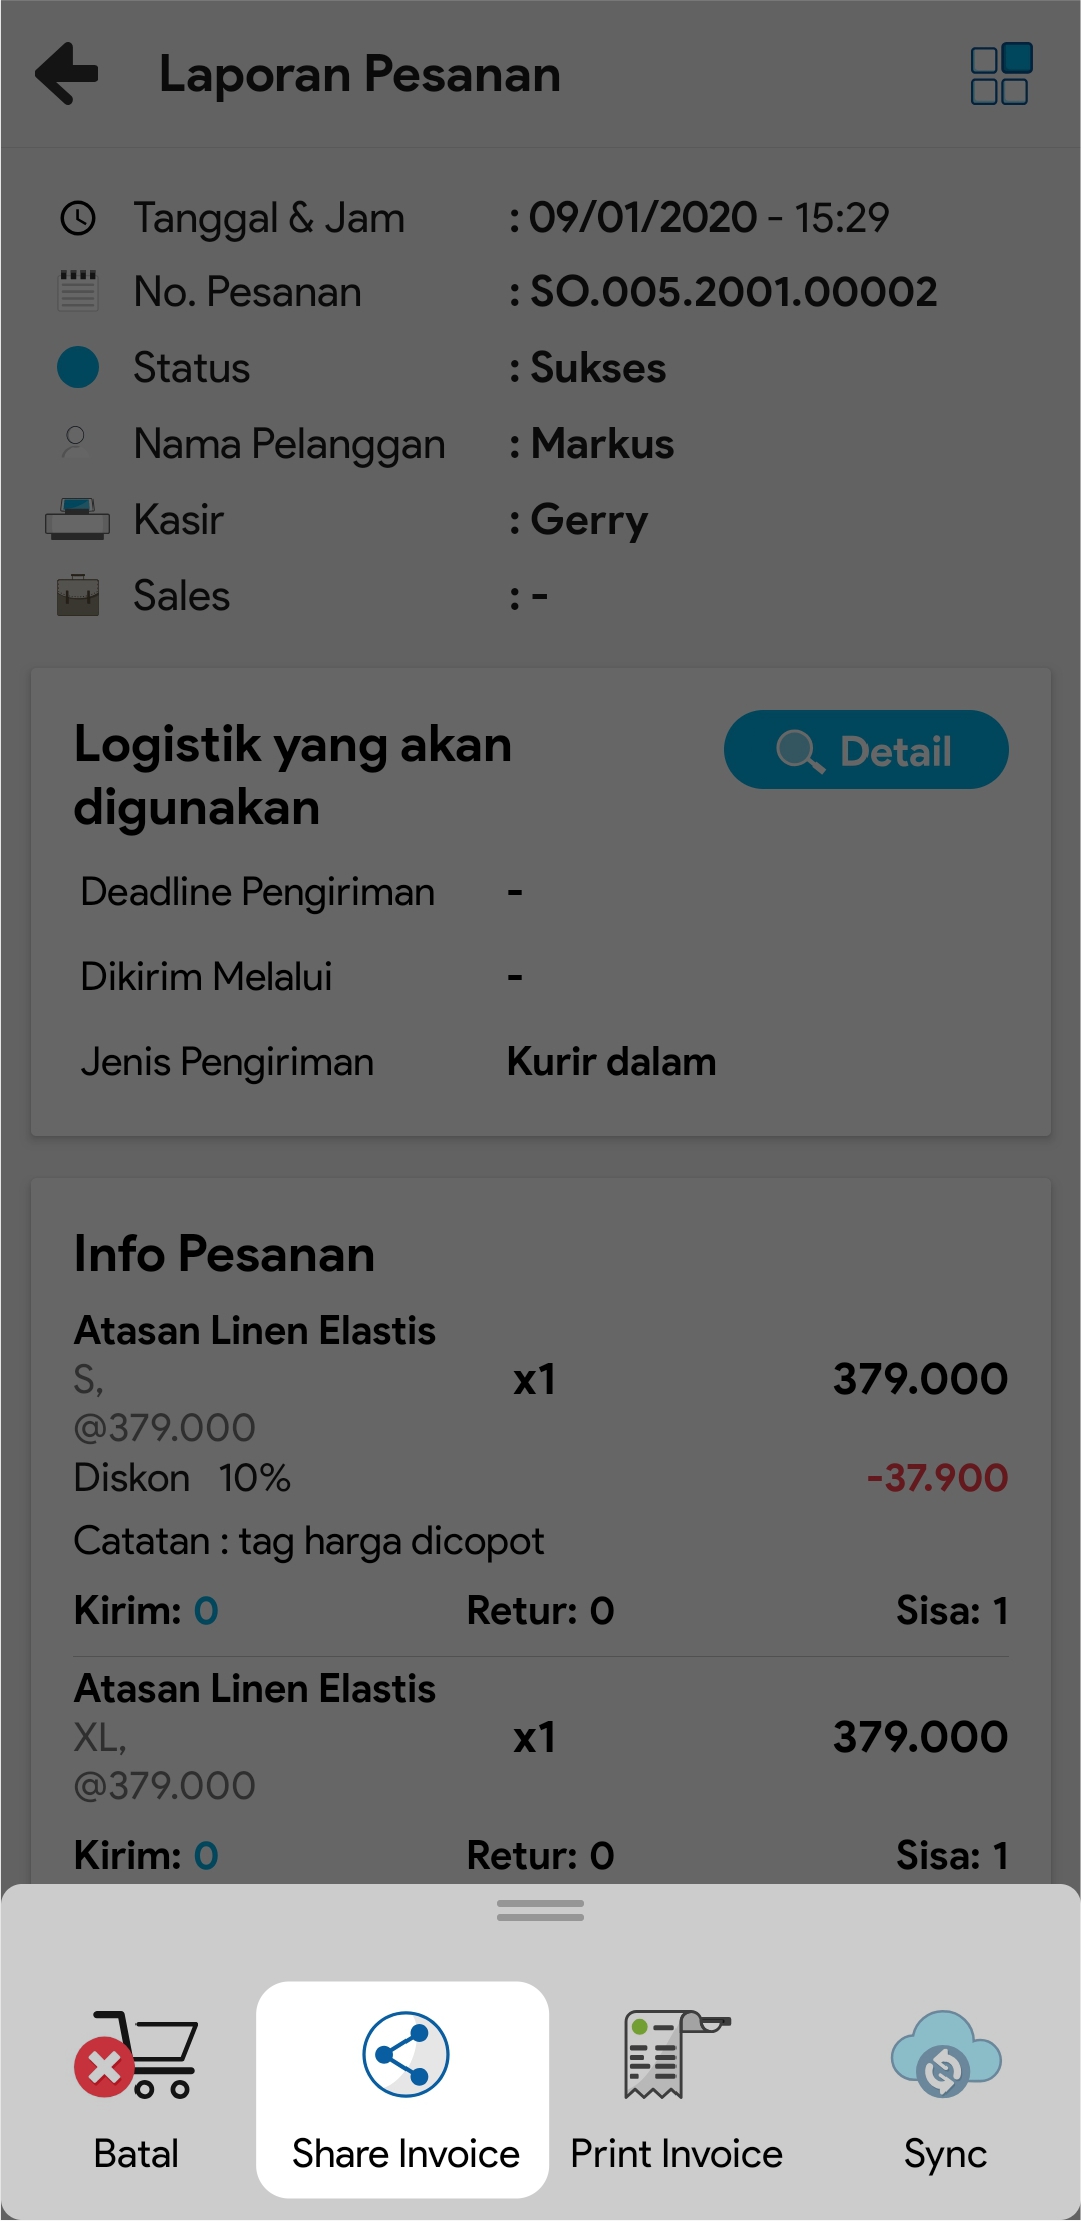1081x2221 pixels.
Task: Tap the Laporan Pesanan title
Action: 360,74
